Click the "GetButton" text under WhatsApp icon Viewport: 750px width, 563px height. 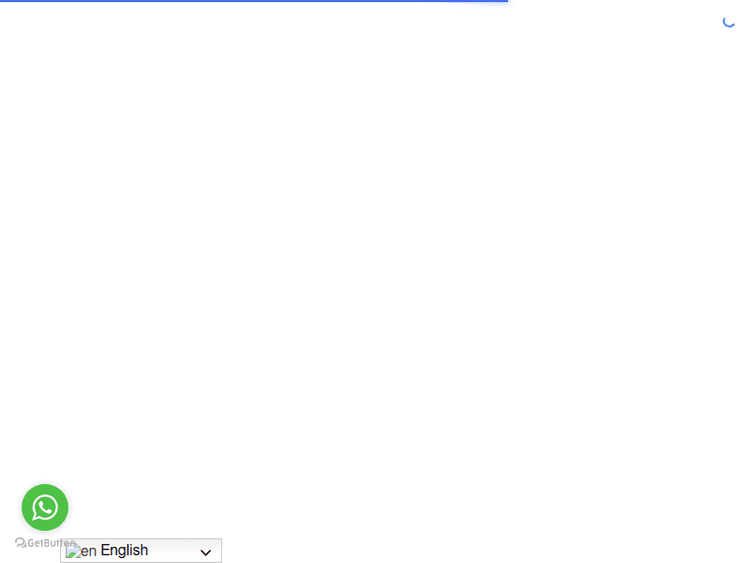[48, 543]
